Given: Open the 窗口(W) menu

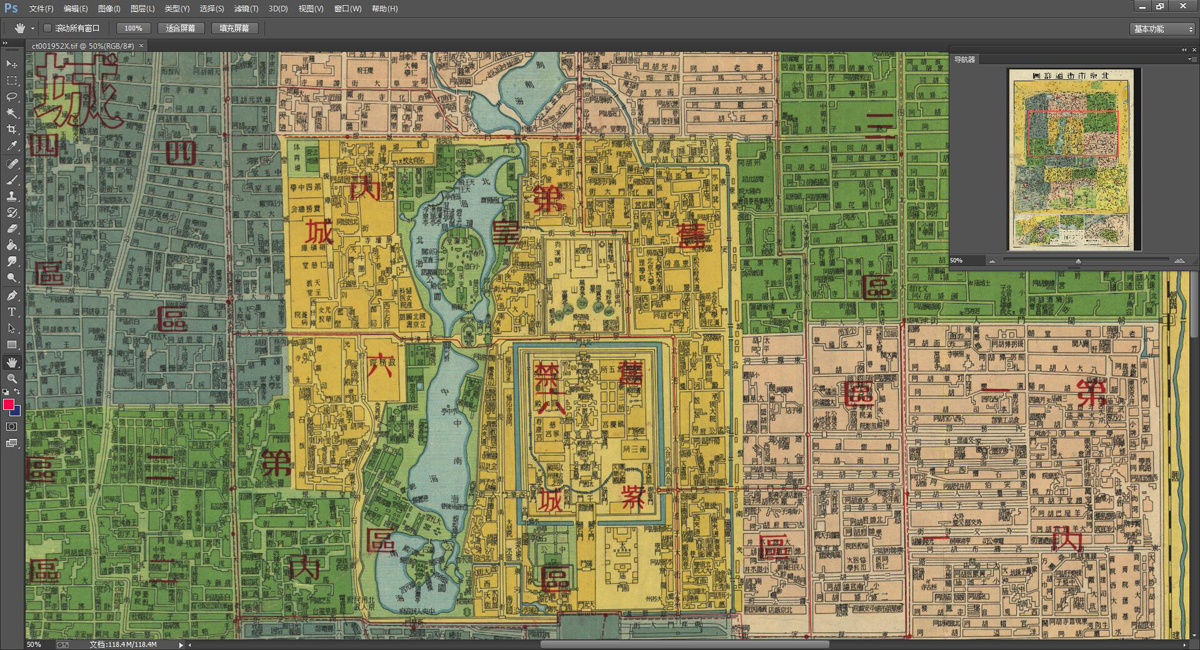Looking at the screenshot, I should coord(348,8).
